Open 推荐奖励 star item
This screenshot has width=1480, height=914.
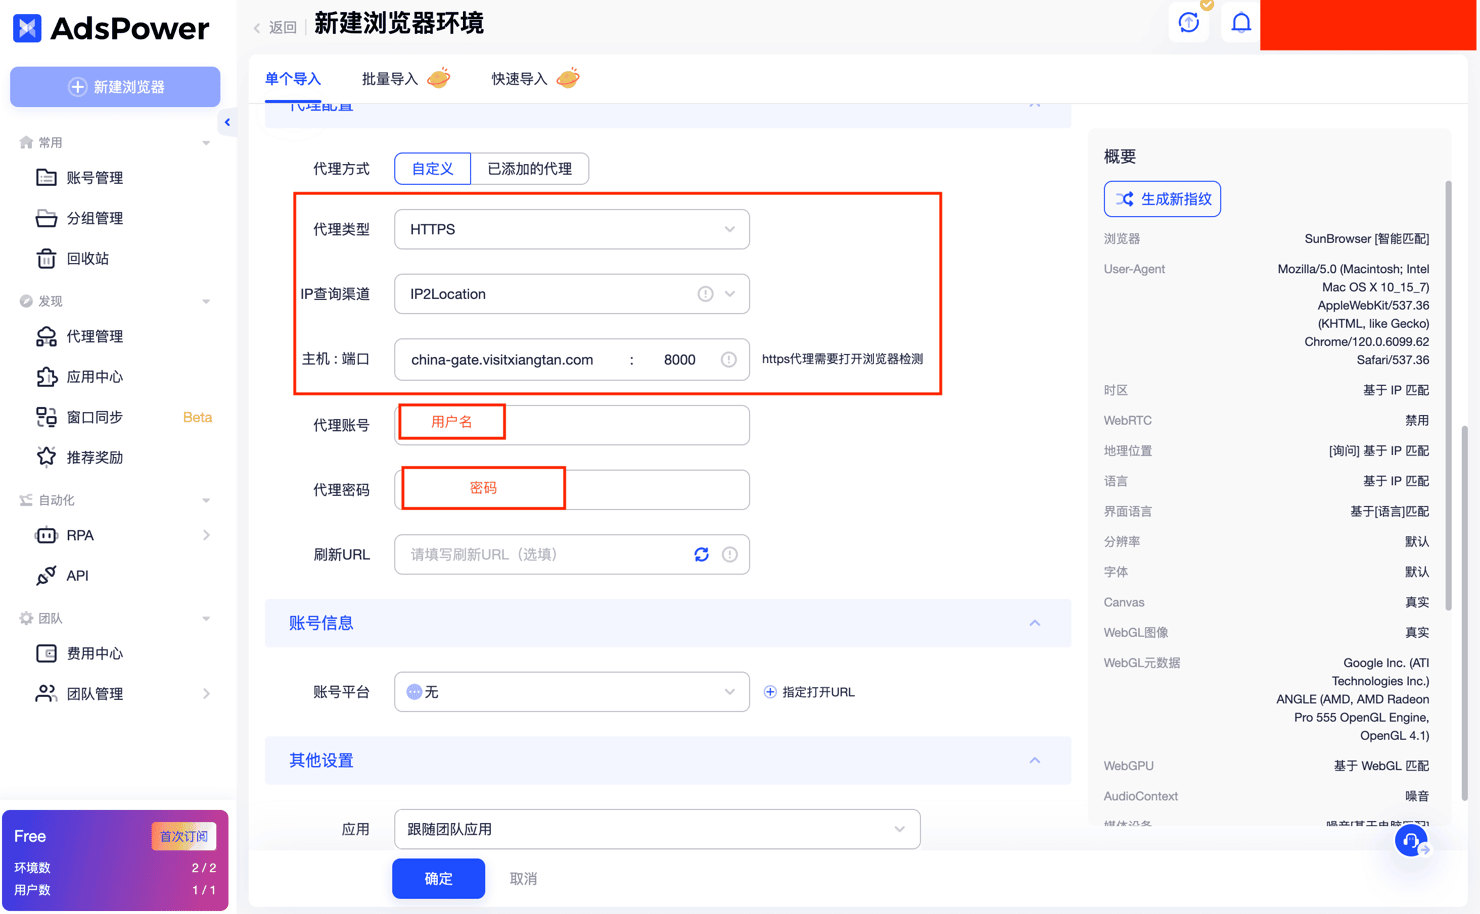point(94,457)
